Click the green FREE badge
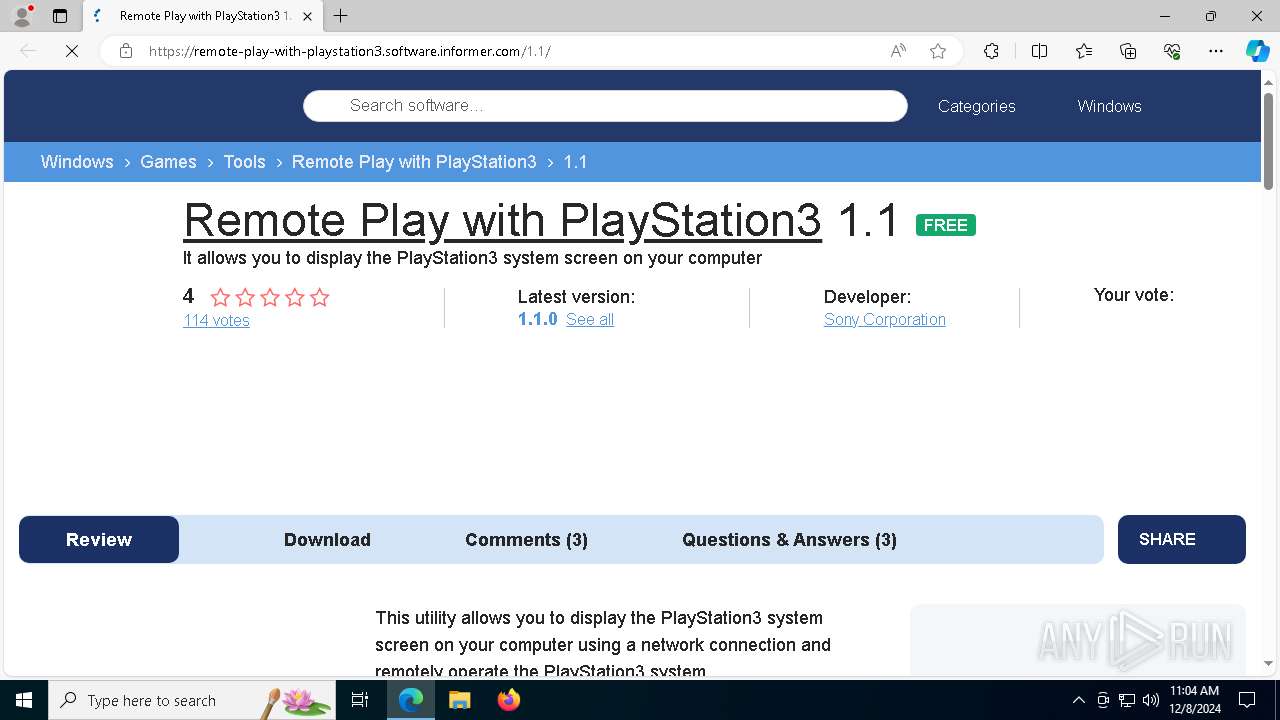The width and height of the screenshot is (1280, 720). coord(945,225)
